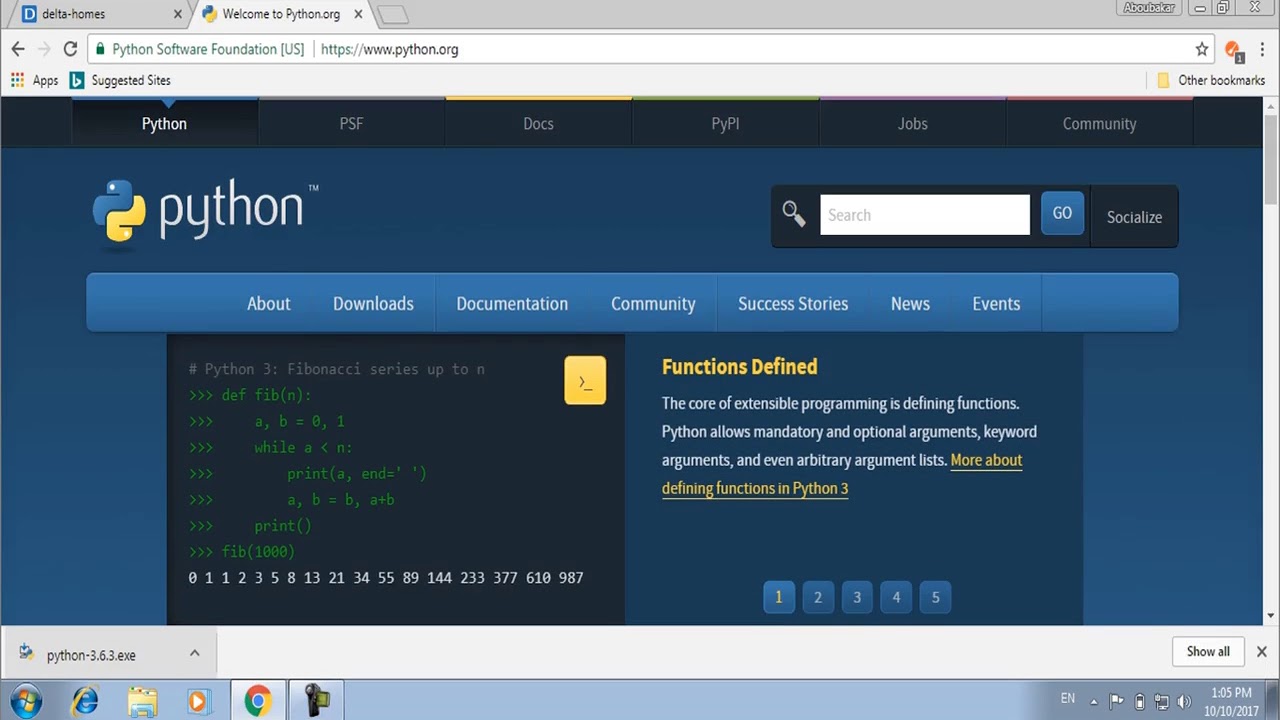Open the Downloads menu
This screenshot has height=720, width=1280.
coord(373,303)
